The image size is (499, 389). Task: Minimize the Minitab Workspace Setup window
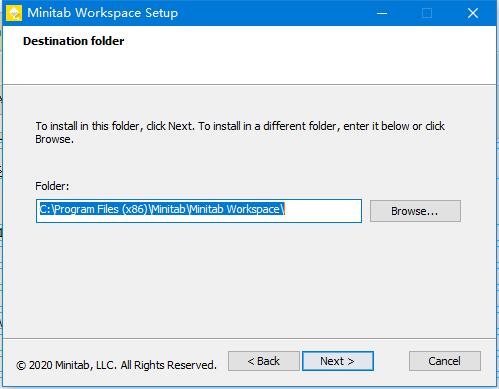point(382,13)
